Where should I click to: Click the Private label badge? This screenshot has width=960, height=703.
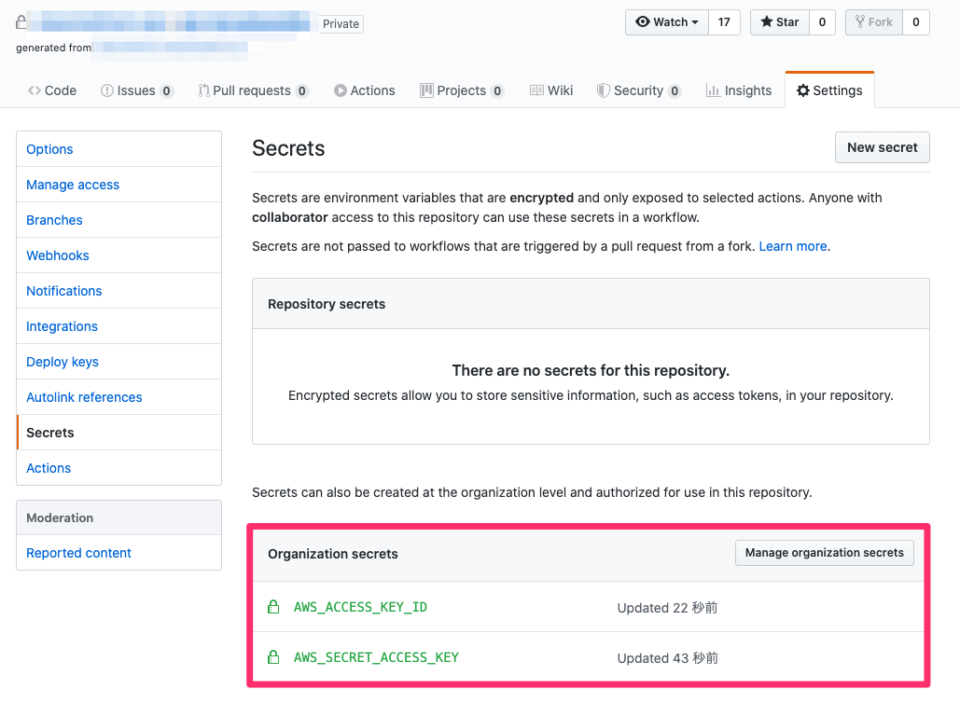tap(341, 24)
